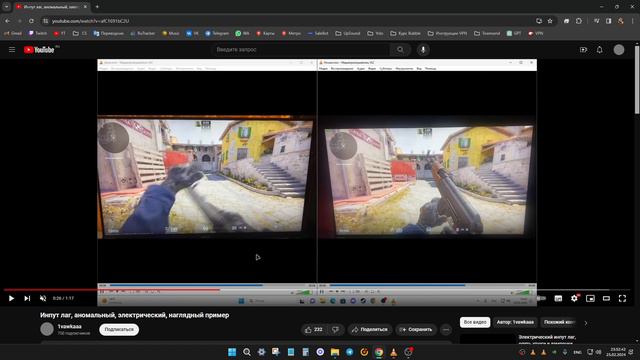The image size is (640, 360).
Task: Go back with the browser back arrow
Action: (8, 21)
